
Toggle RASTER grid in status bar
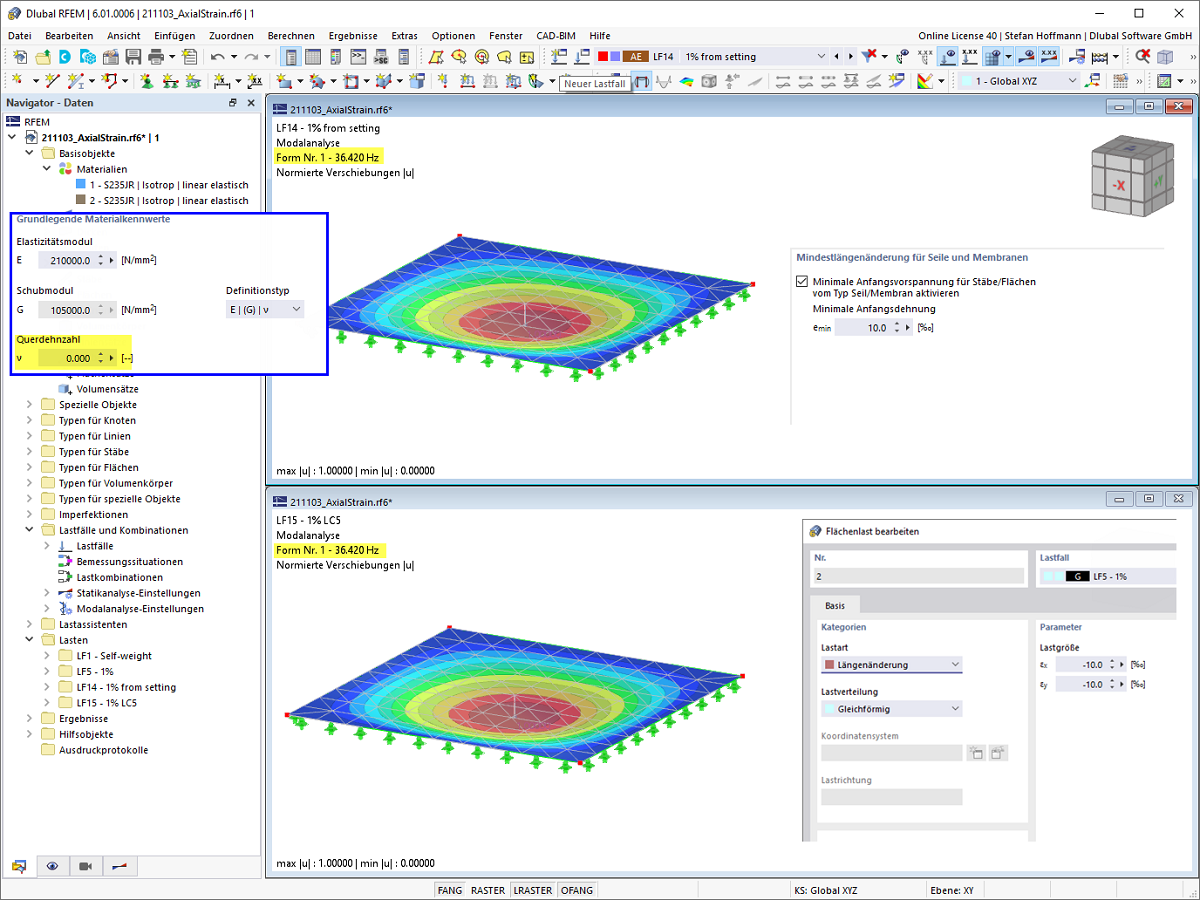[x=488, y=890]
